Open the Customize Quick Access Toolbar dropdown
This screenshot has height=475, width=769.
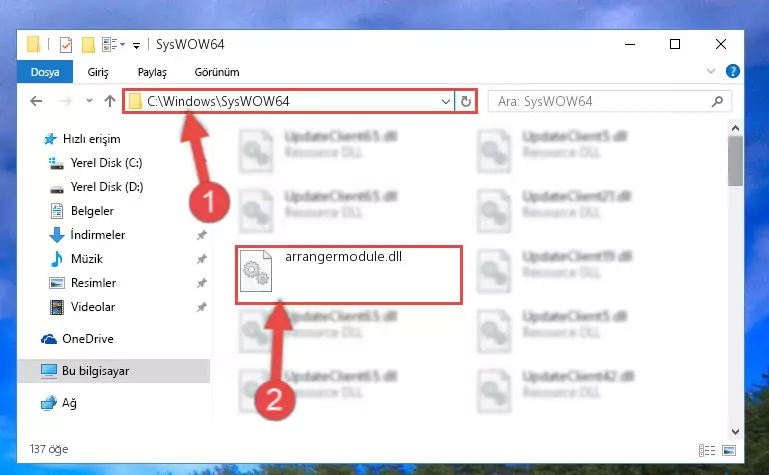[x=136, y=46]
